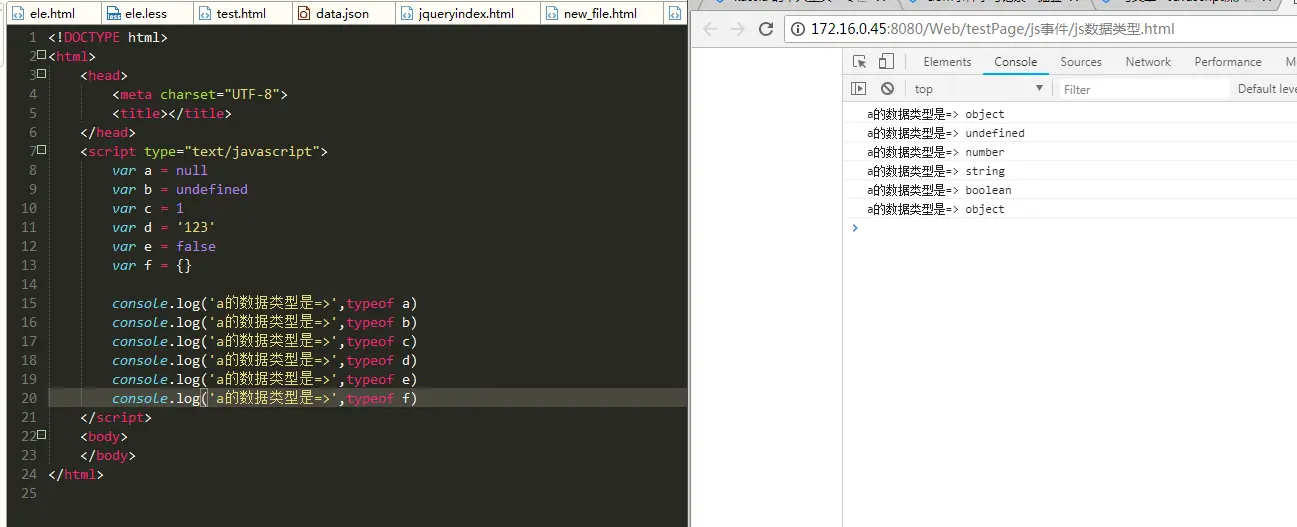
Task: Click the console line showing 'undefined'
Action: click(1070, 133)
